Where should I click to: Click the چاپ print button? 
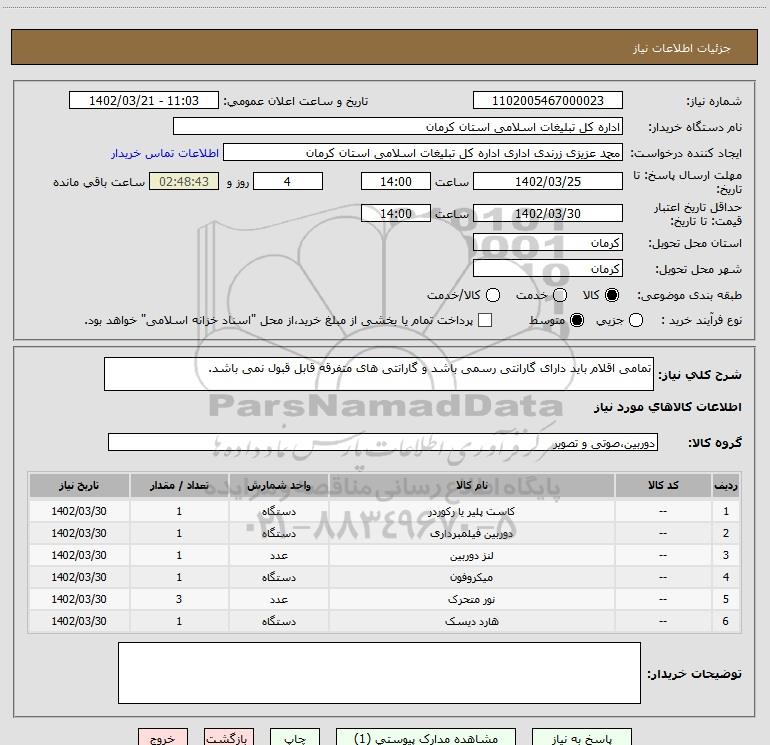[295, 738]
